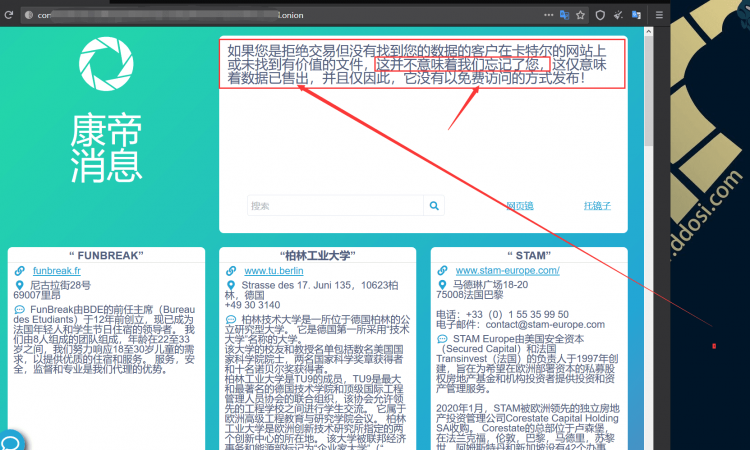The width and height of the screenshot is (750, 450).
Task: Reload the page with the refresh icon
Action: coord(8,15)
